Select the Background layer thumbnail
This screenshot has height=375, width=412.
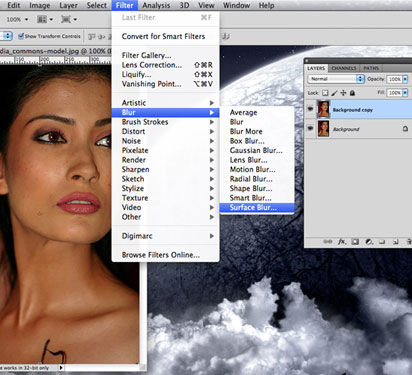click(x=323, y=128)
